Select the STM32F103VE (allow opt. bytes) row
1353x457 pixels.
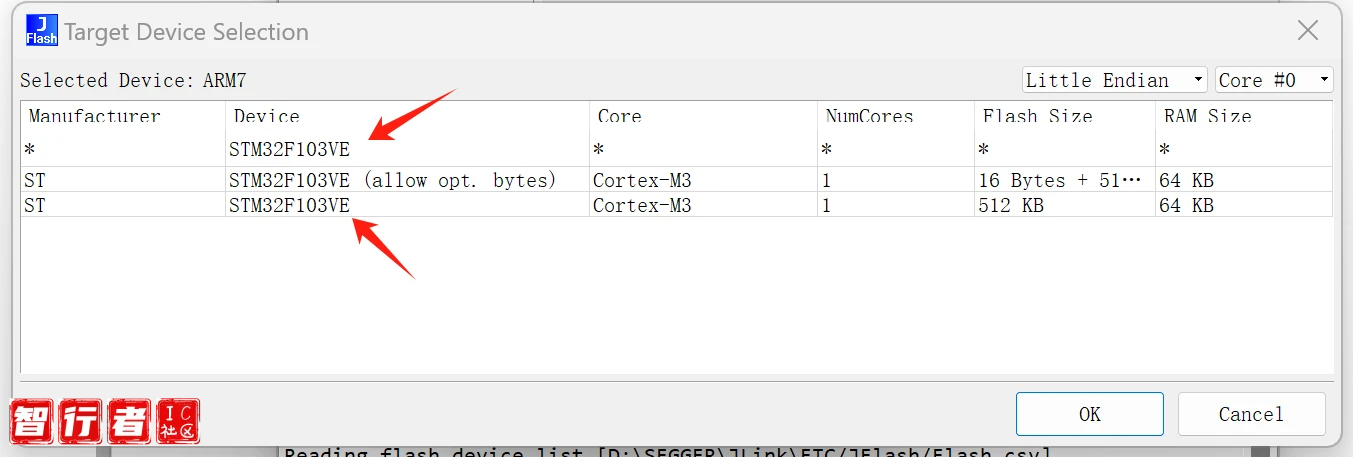[392, 181]
